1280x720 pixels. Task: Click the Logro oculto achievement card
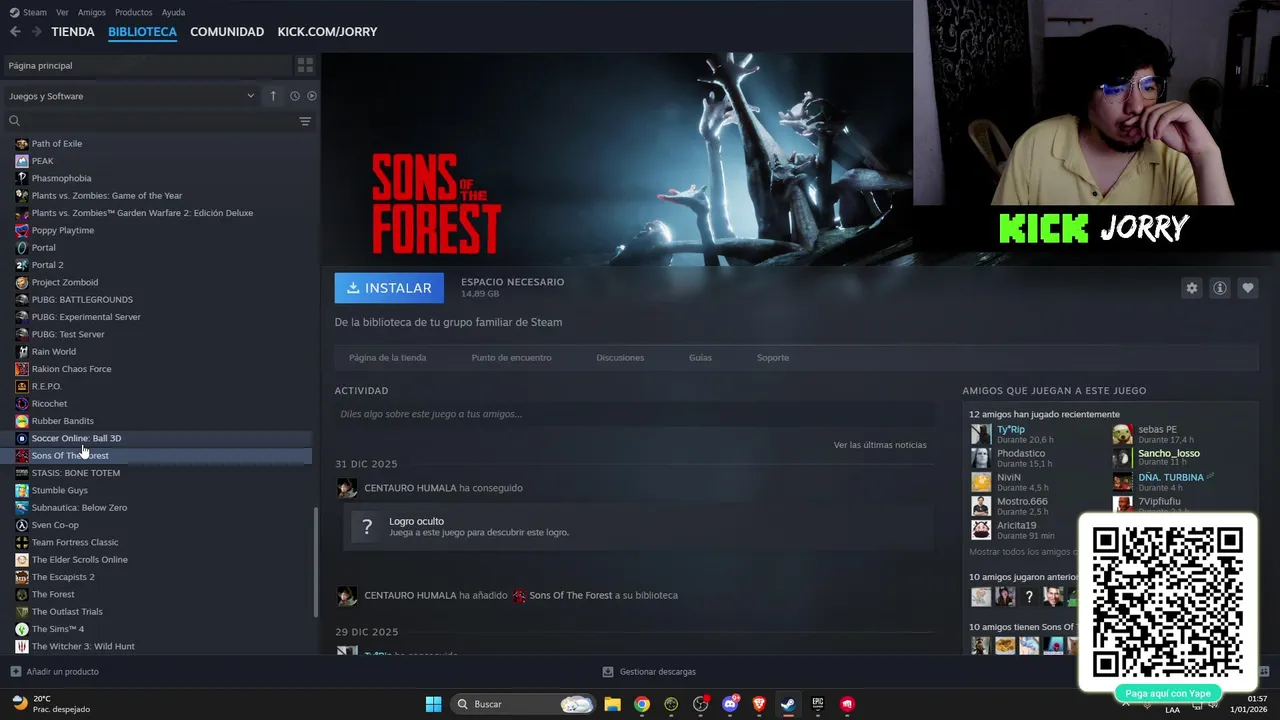pyautogui.click(x=639, y=526)
